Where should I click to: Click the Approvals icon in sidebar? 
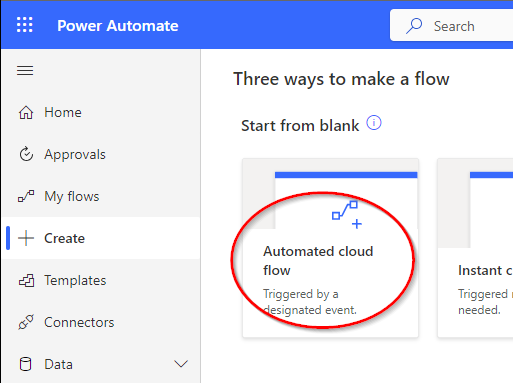26,154
